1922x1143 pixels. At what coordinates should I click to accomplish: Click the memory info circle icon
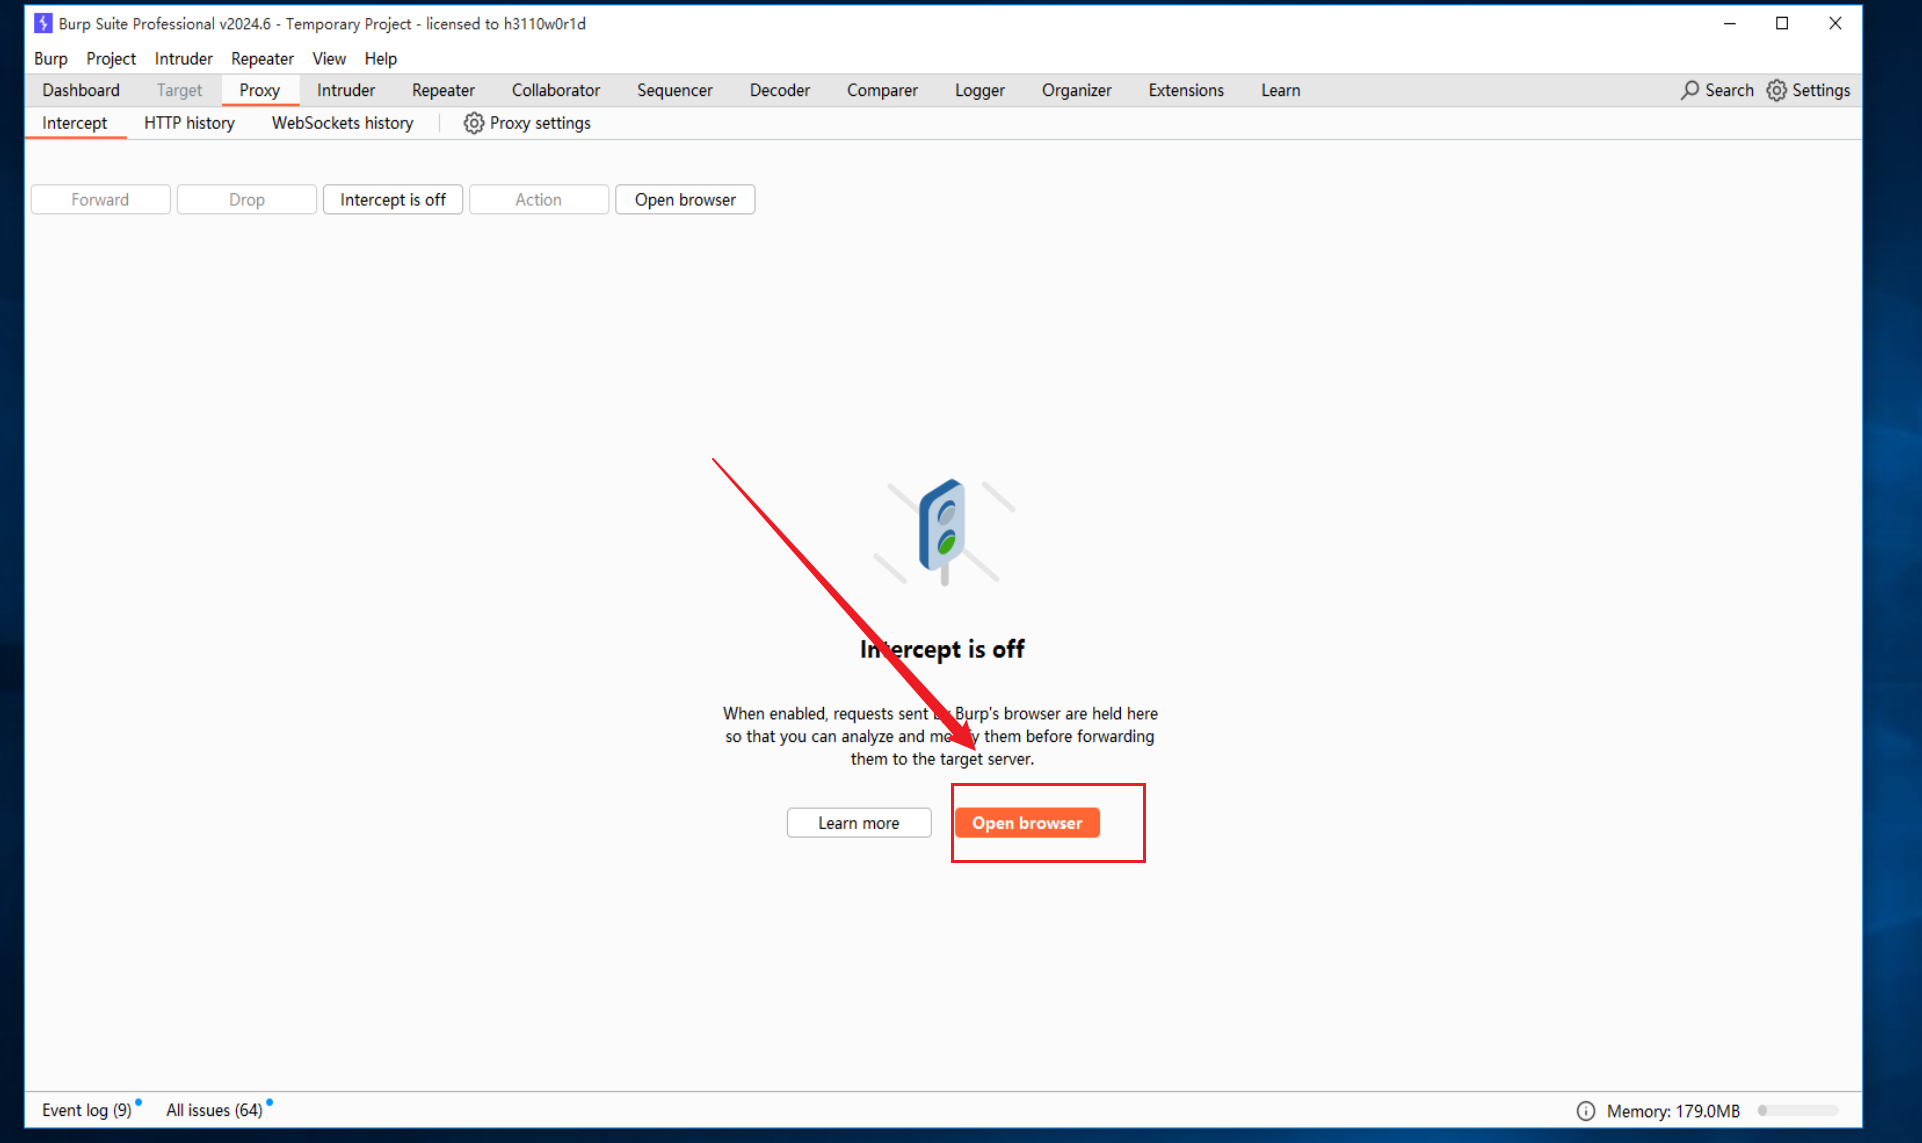pyautogui.click(x=1585, y=1110)
